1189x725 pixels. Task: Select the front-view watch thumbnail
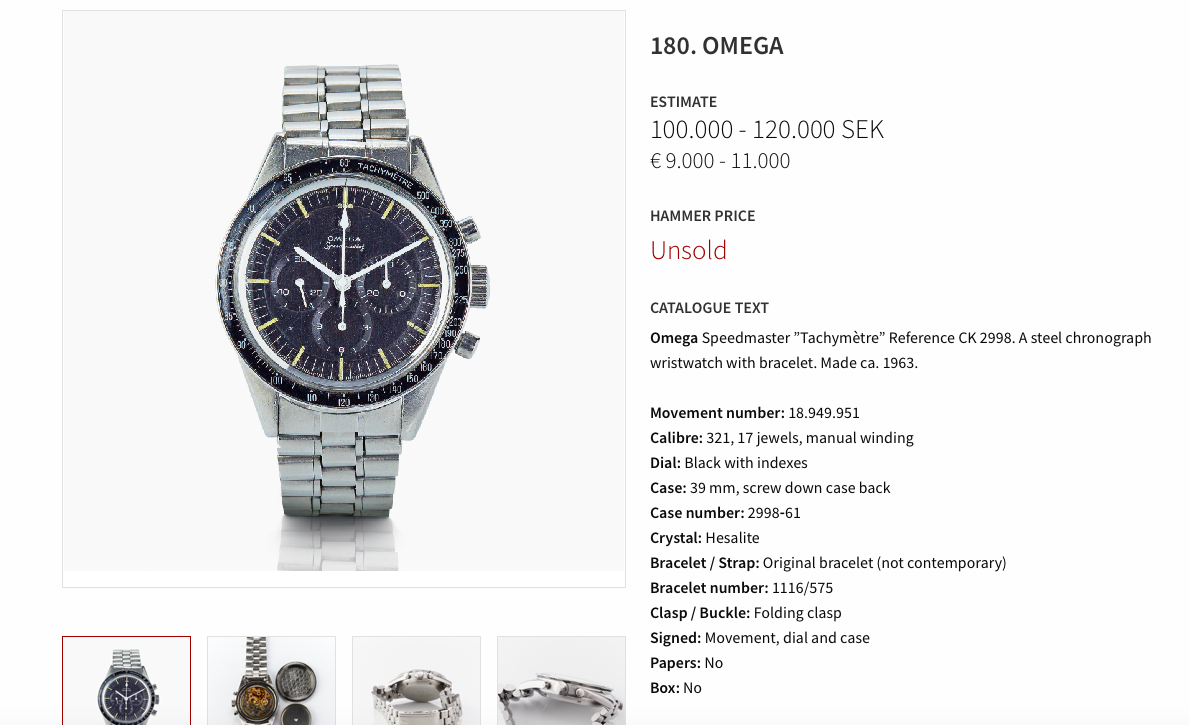127,681
